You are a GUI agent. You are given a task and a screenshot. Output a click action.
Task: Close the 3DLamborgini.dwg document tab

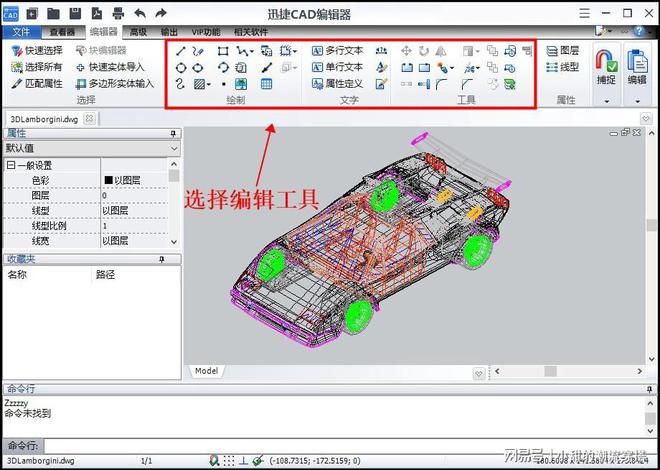coord(89,119)
